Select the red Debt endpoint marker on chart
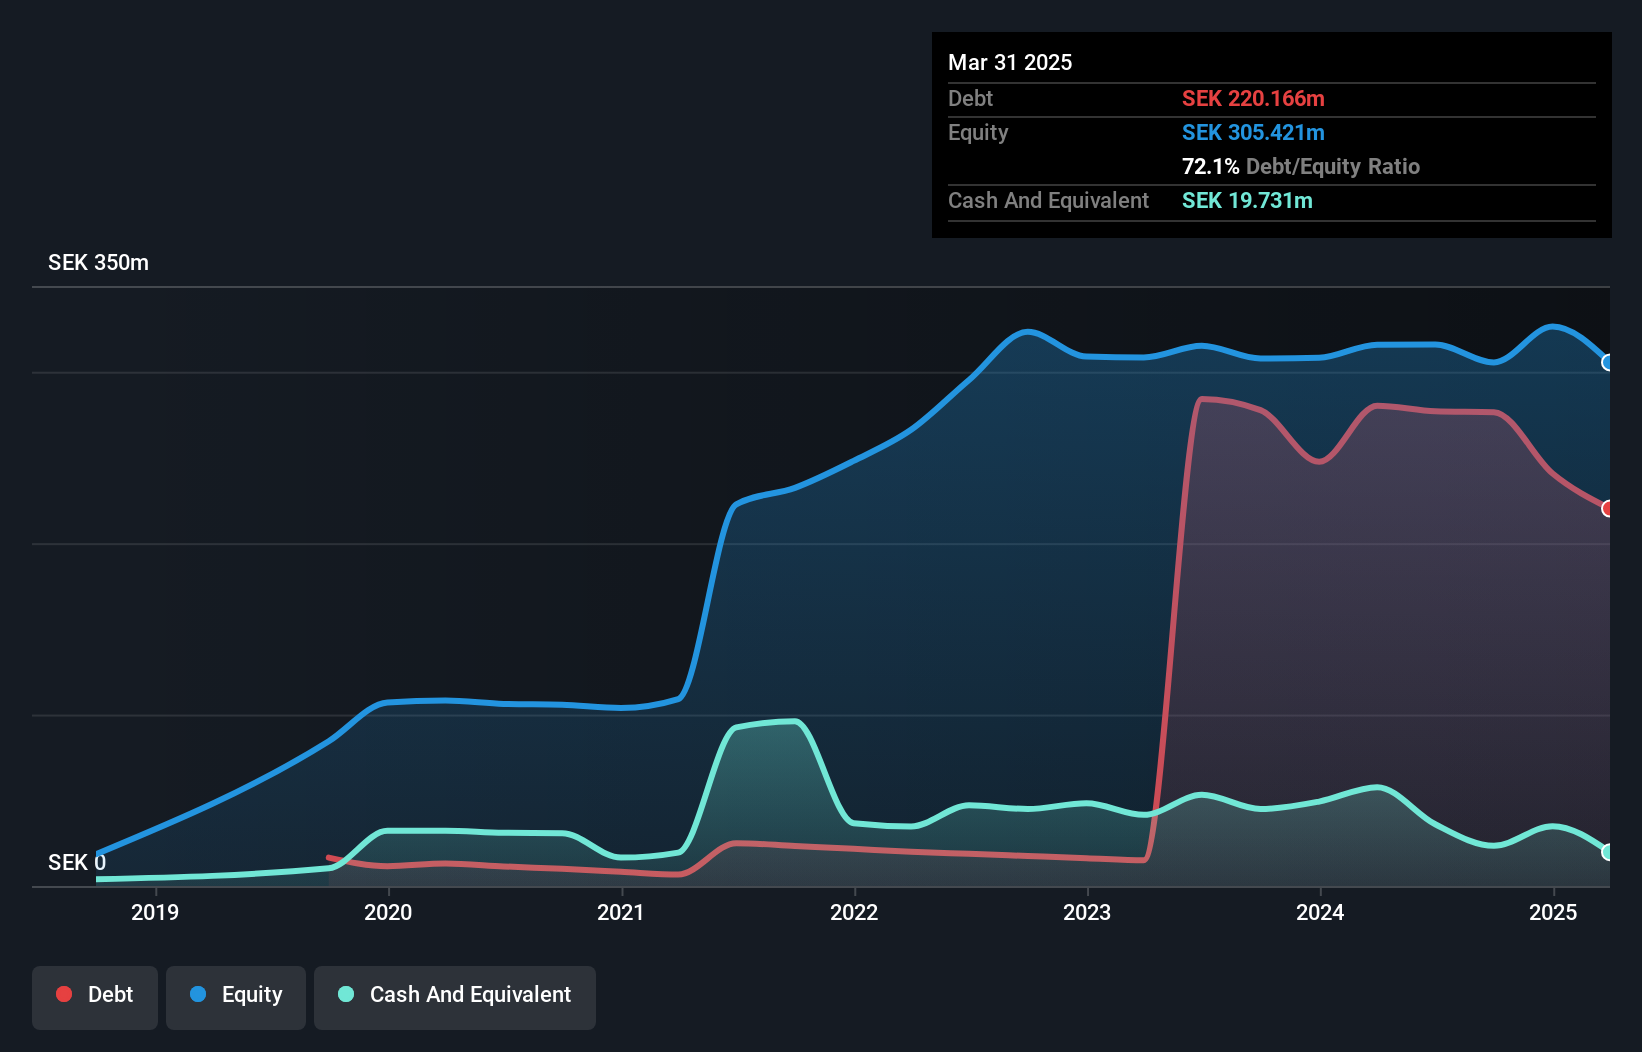1642x1052 pixels. click(x=1608, y=508)
